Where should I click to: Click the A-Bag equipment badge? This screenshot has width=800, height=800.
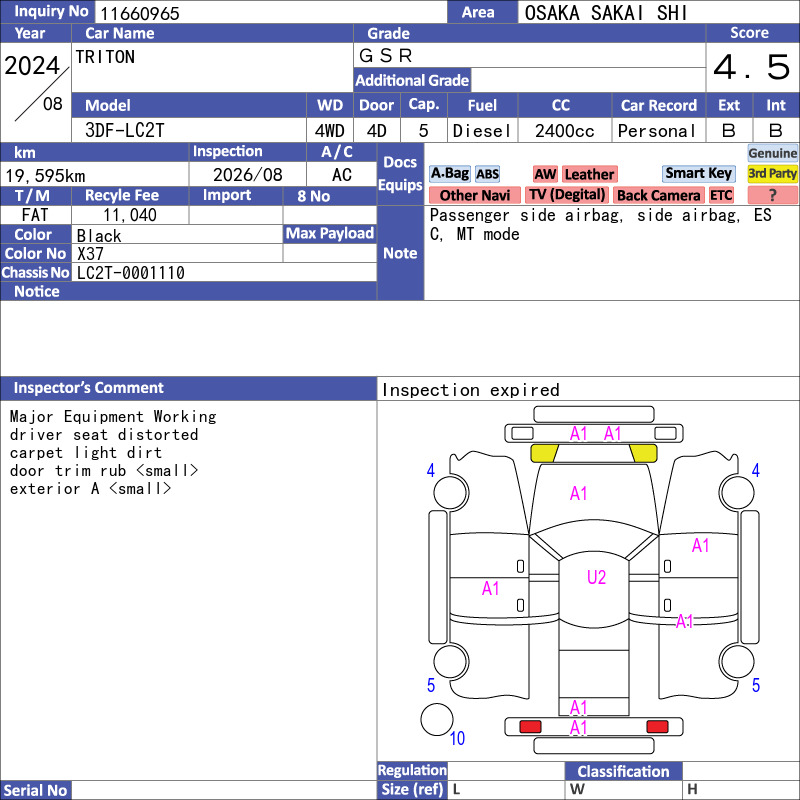[x=449, y=174]
